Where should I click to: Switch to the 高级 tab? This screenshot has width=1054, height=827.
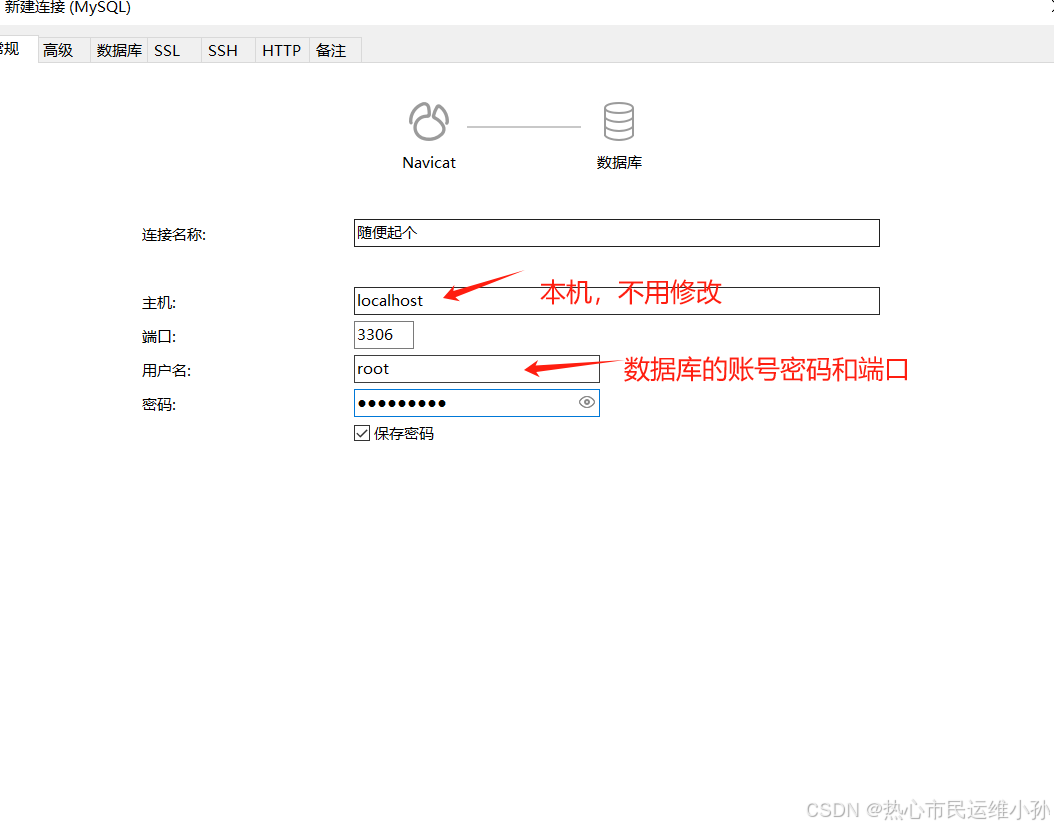point(58,50)
